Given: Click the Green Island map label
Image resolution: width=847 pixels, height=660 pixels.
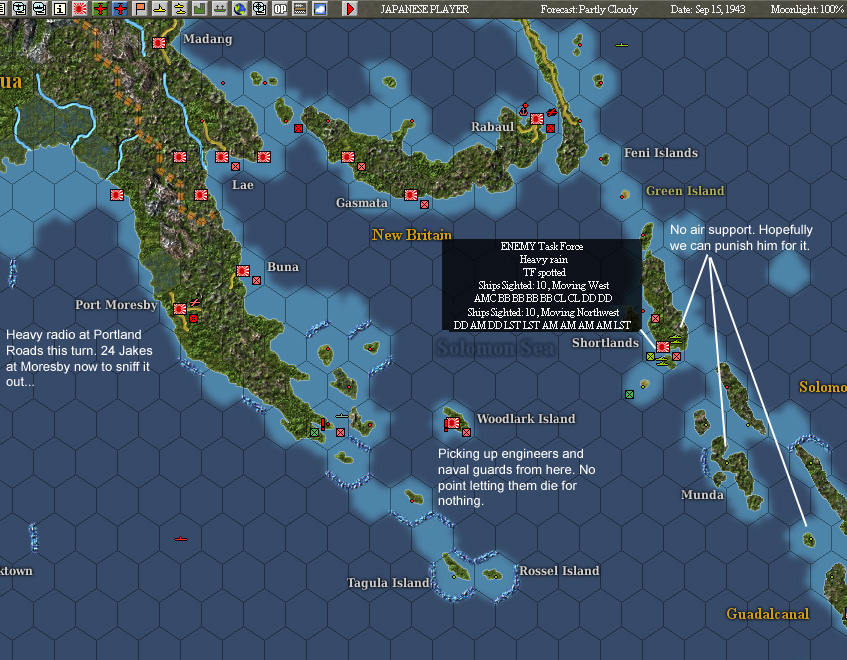Looking at the screenshot, I should 685,191.
